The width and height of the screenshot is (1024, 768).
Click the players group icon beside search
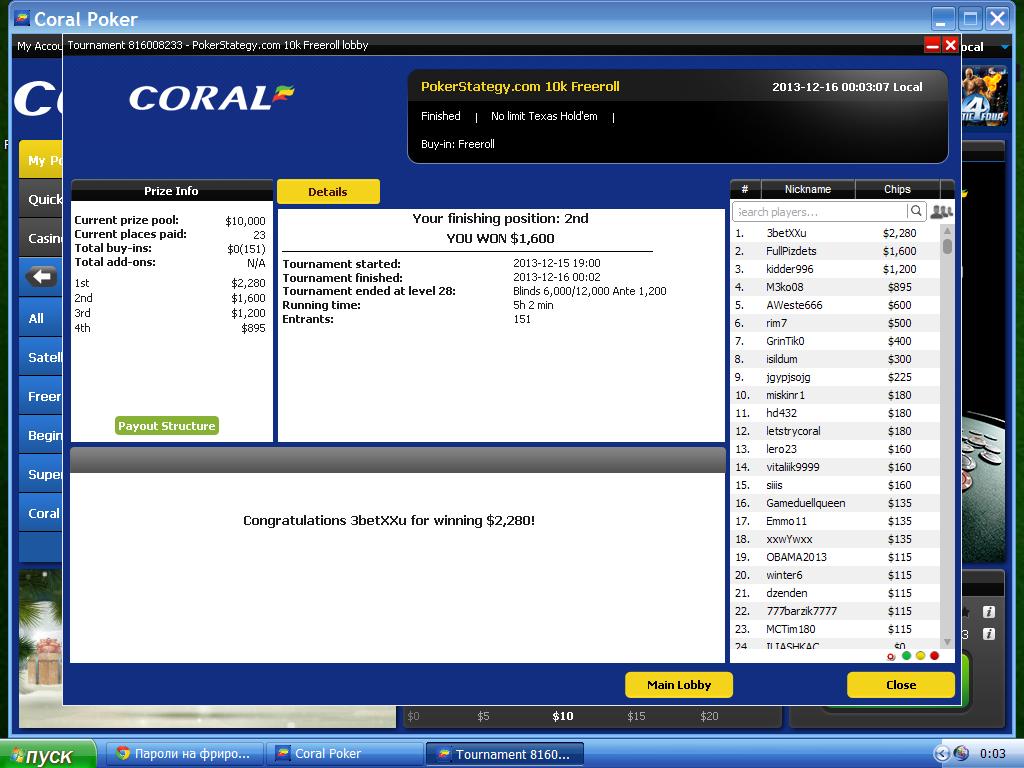click(x=941, y=211)
